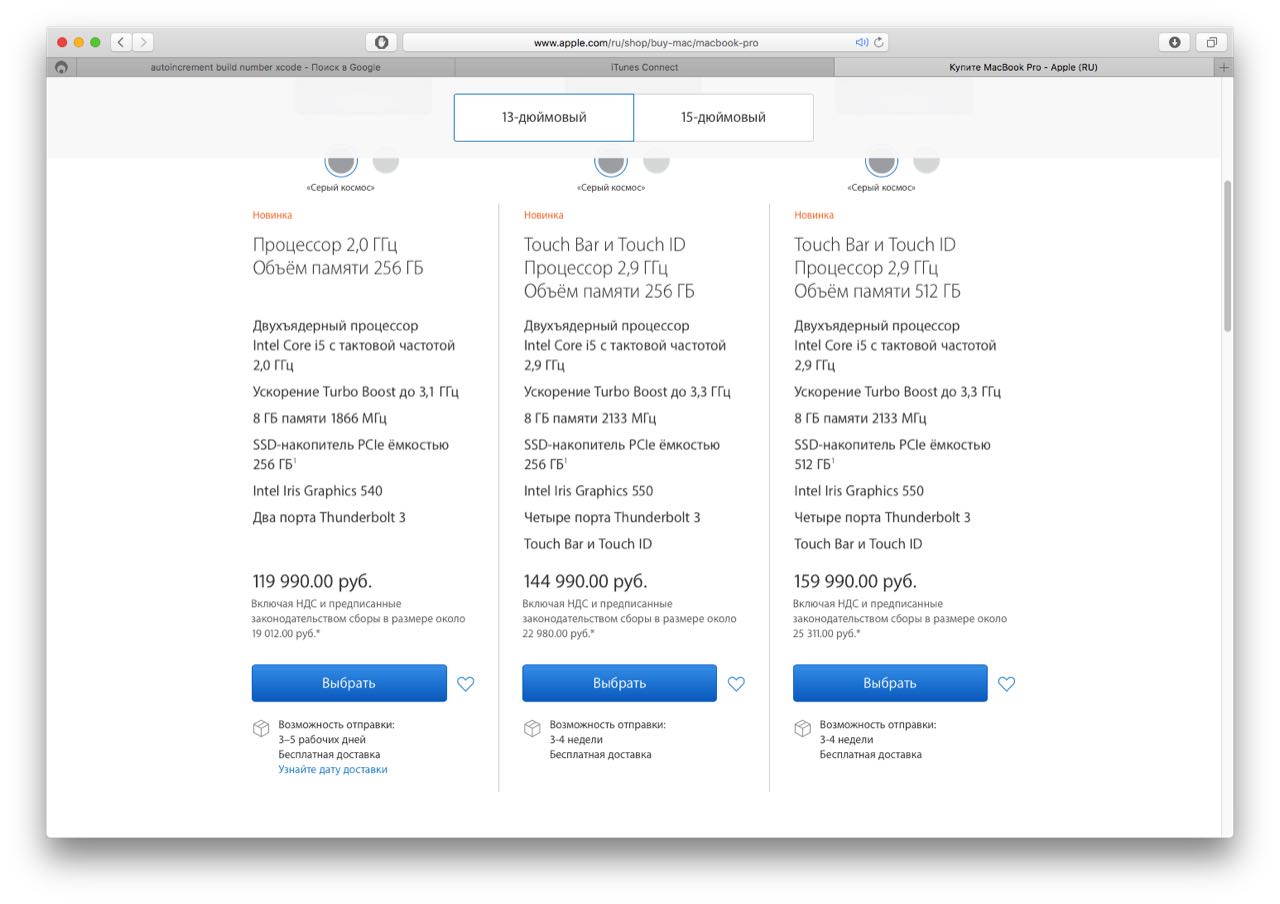Click the Safari address bar showing www.apple.com
Screen dimensions: 1280x904
(x=646, y=42)
